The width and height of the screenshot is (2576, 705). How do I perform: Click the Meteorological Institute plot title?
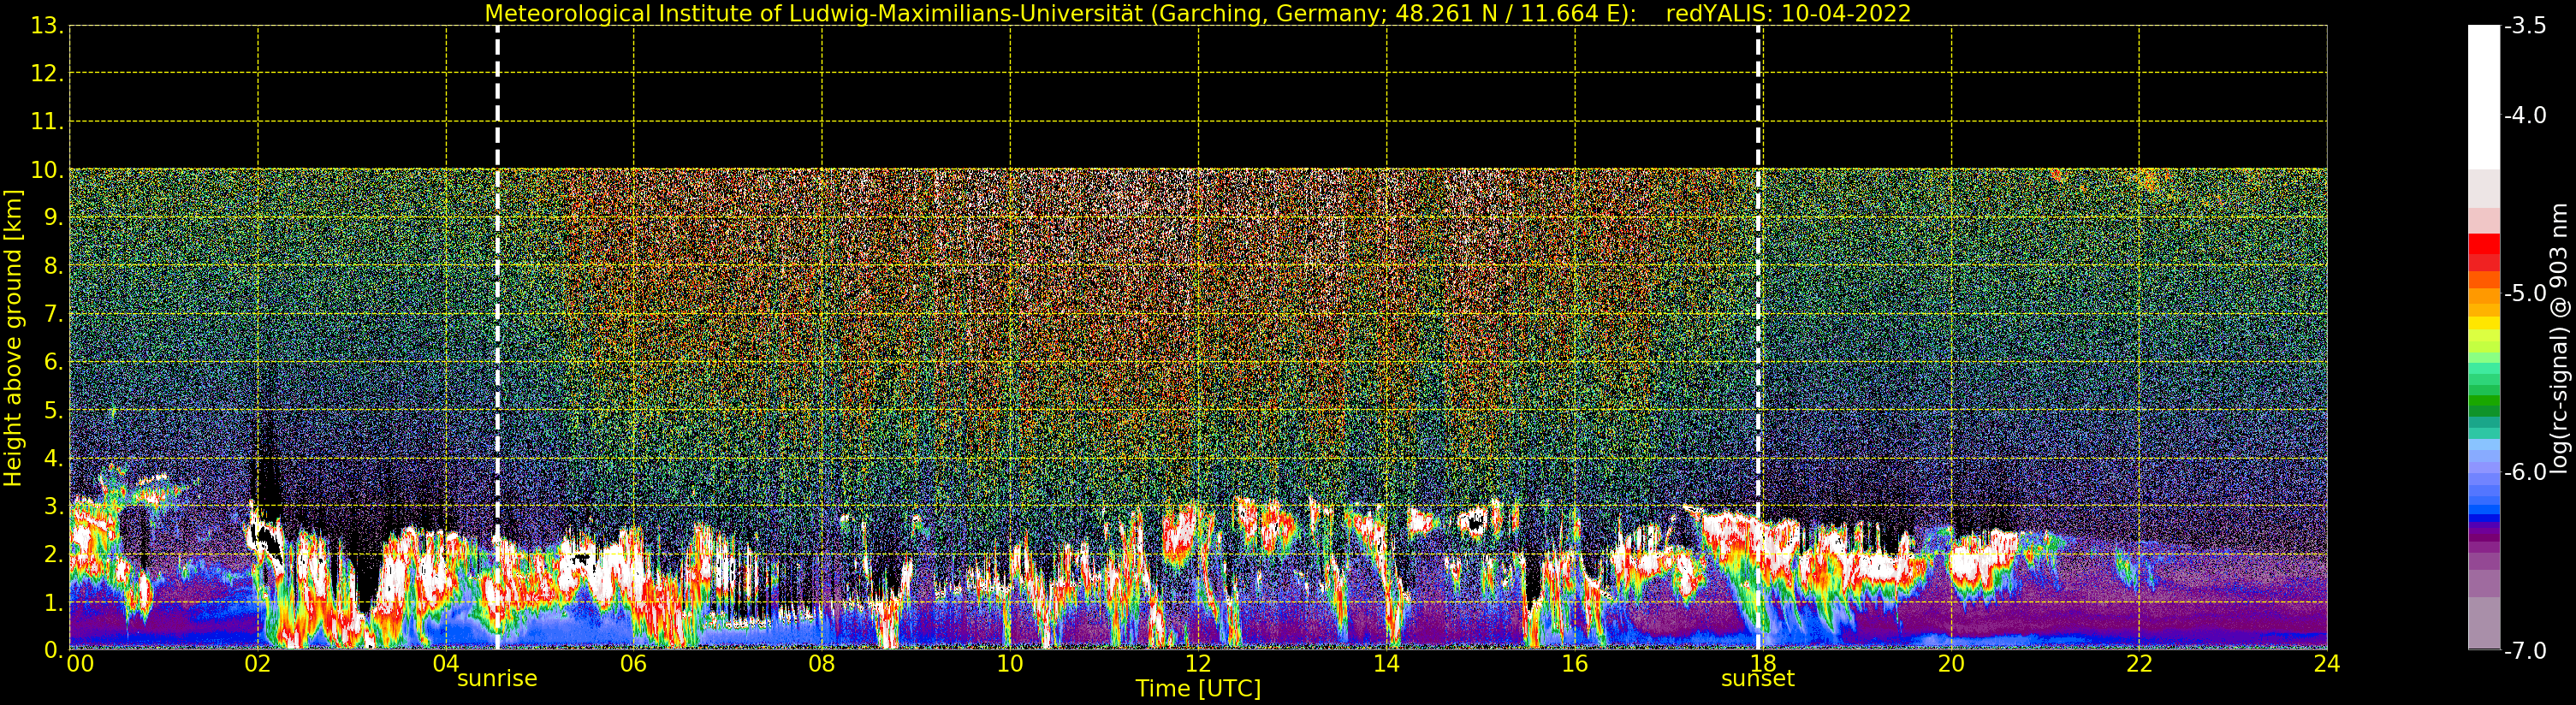point(1197,13)
